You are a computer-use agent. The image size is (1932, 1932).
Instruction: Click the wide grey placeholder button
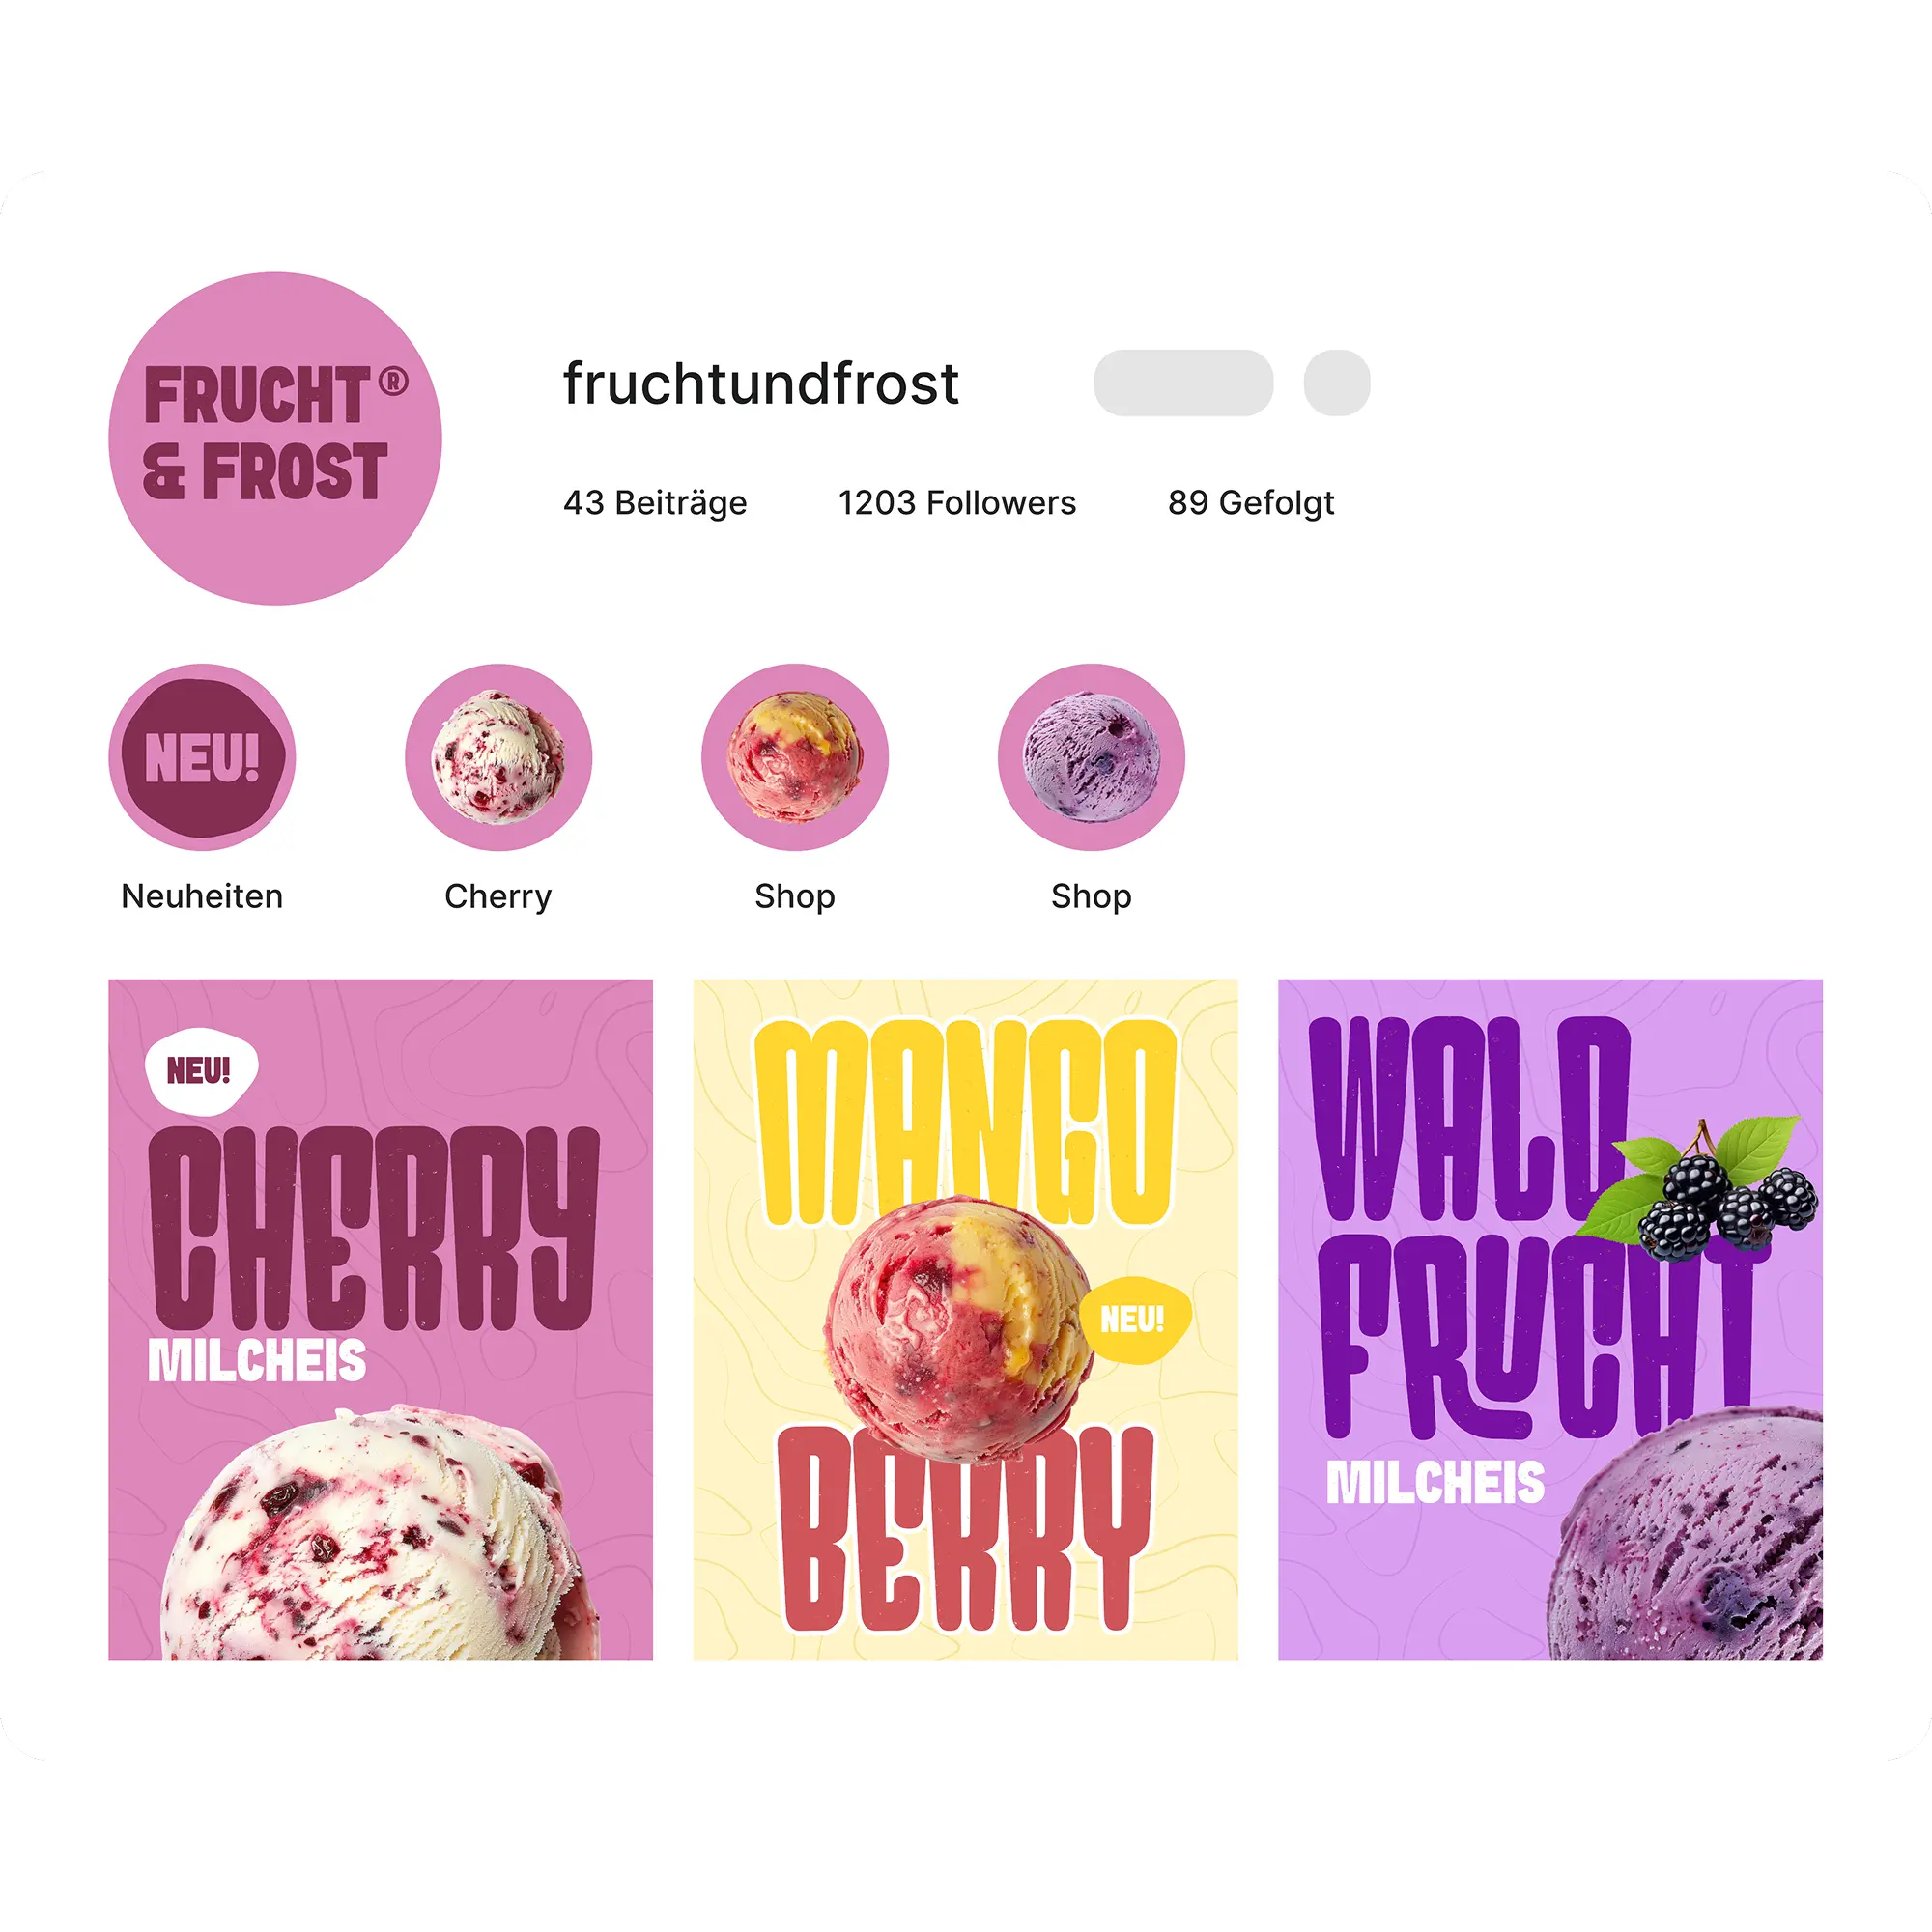[1183, 383]
